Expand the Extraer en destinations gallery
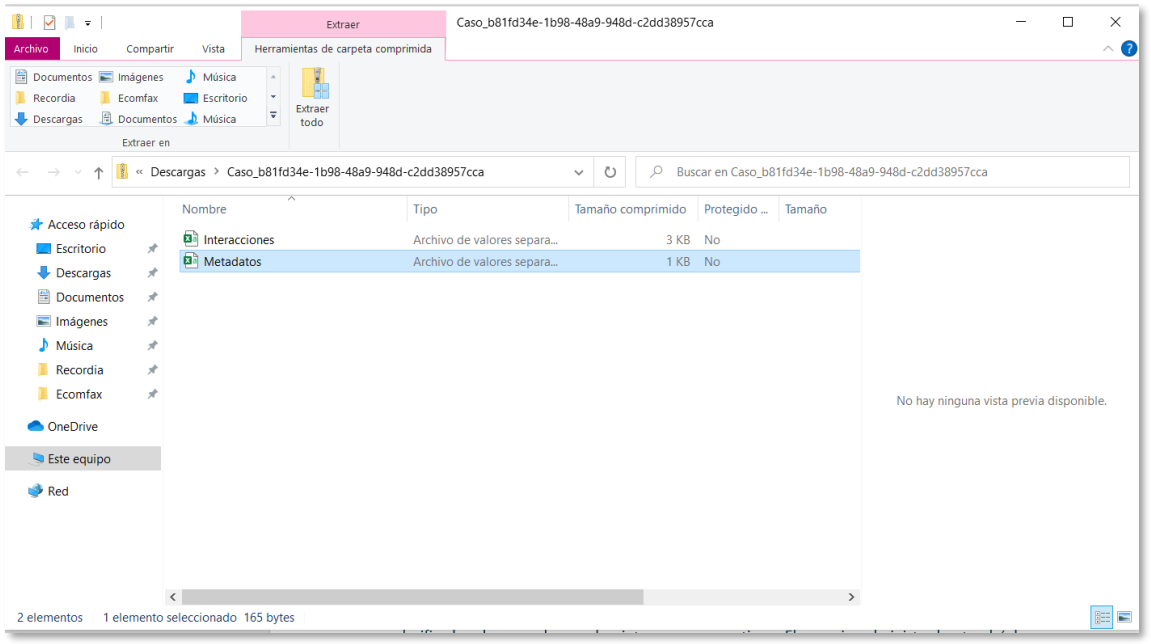Image resolution: width=1151 pixels, height=644 pixels. pos(274,115)
